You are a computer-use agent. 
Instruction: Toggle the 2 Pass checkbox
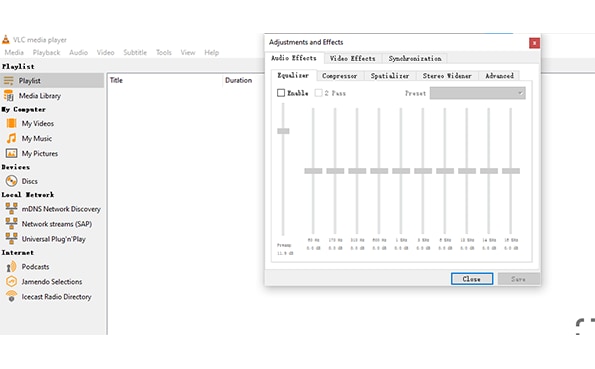coord(318,93)
